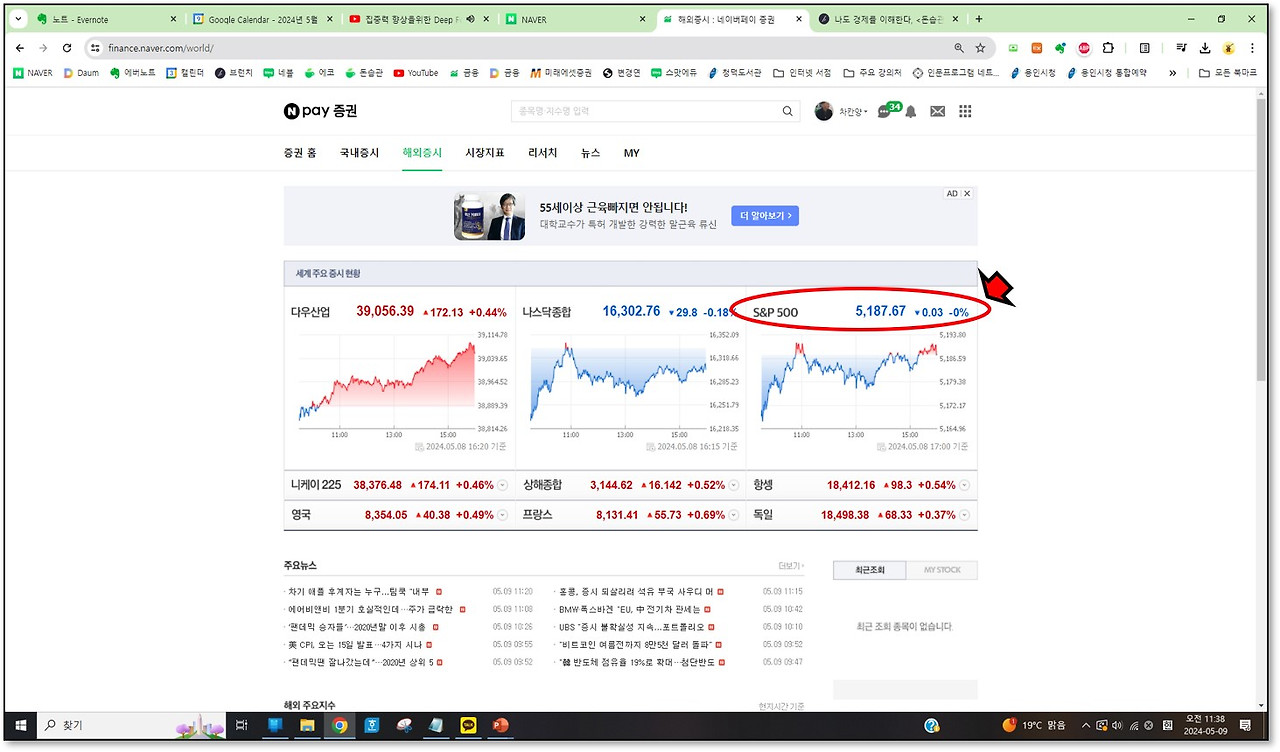The width and height of the screenshot is (1280, 752).
Task: Open the 뉴스 menu
Action: click(x=591, y=153)
